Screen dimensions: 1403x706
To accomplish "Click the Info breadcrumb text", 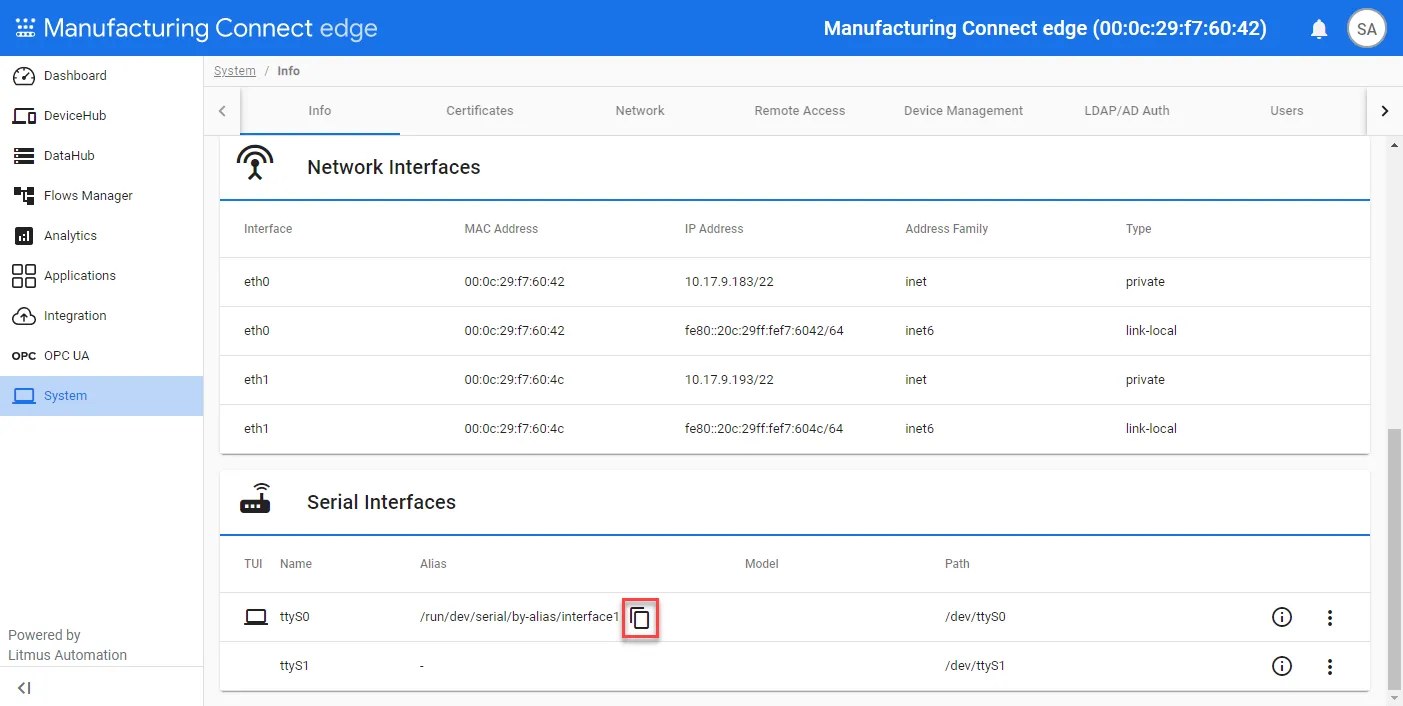I will [288, 71].
